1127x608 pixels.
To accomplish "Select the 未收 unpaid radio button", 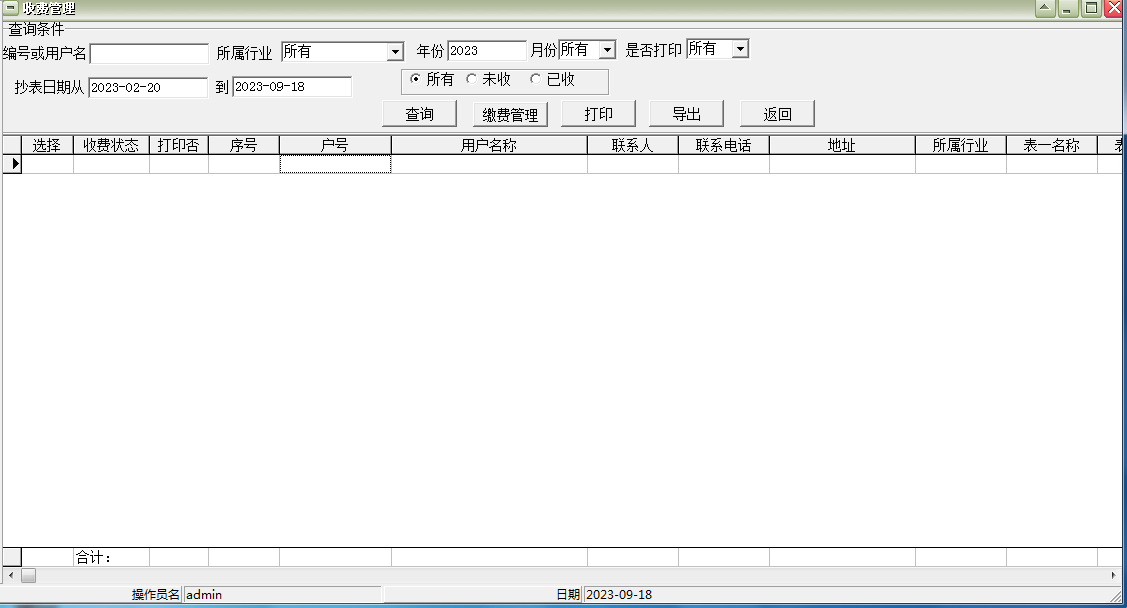I will point(472,78).
